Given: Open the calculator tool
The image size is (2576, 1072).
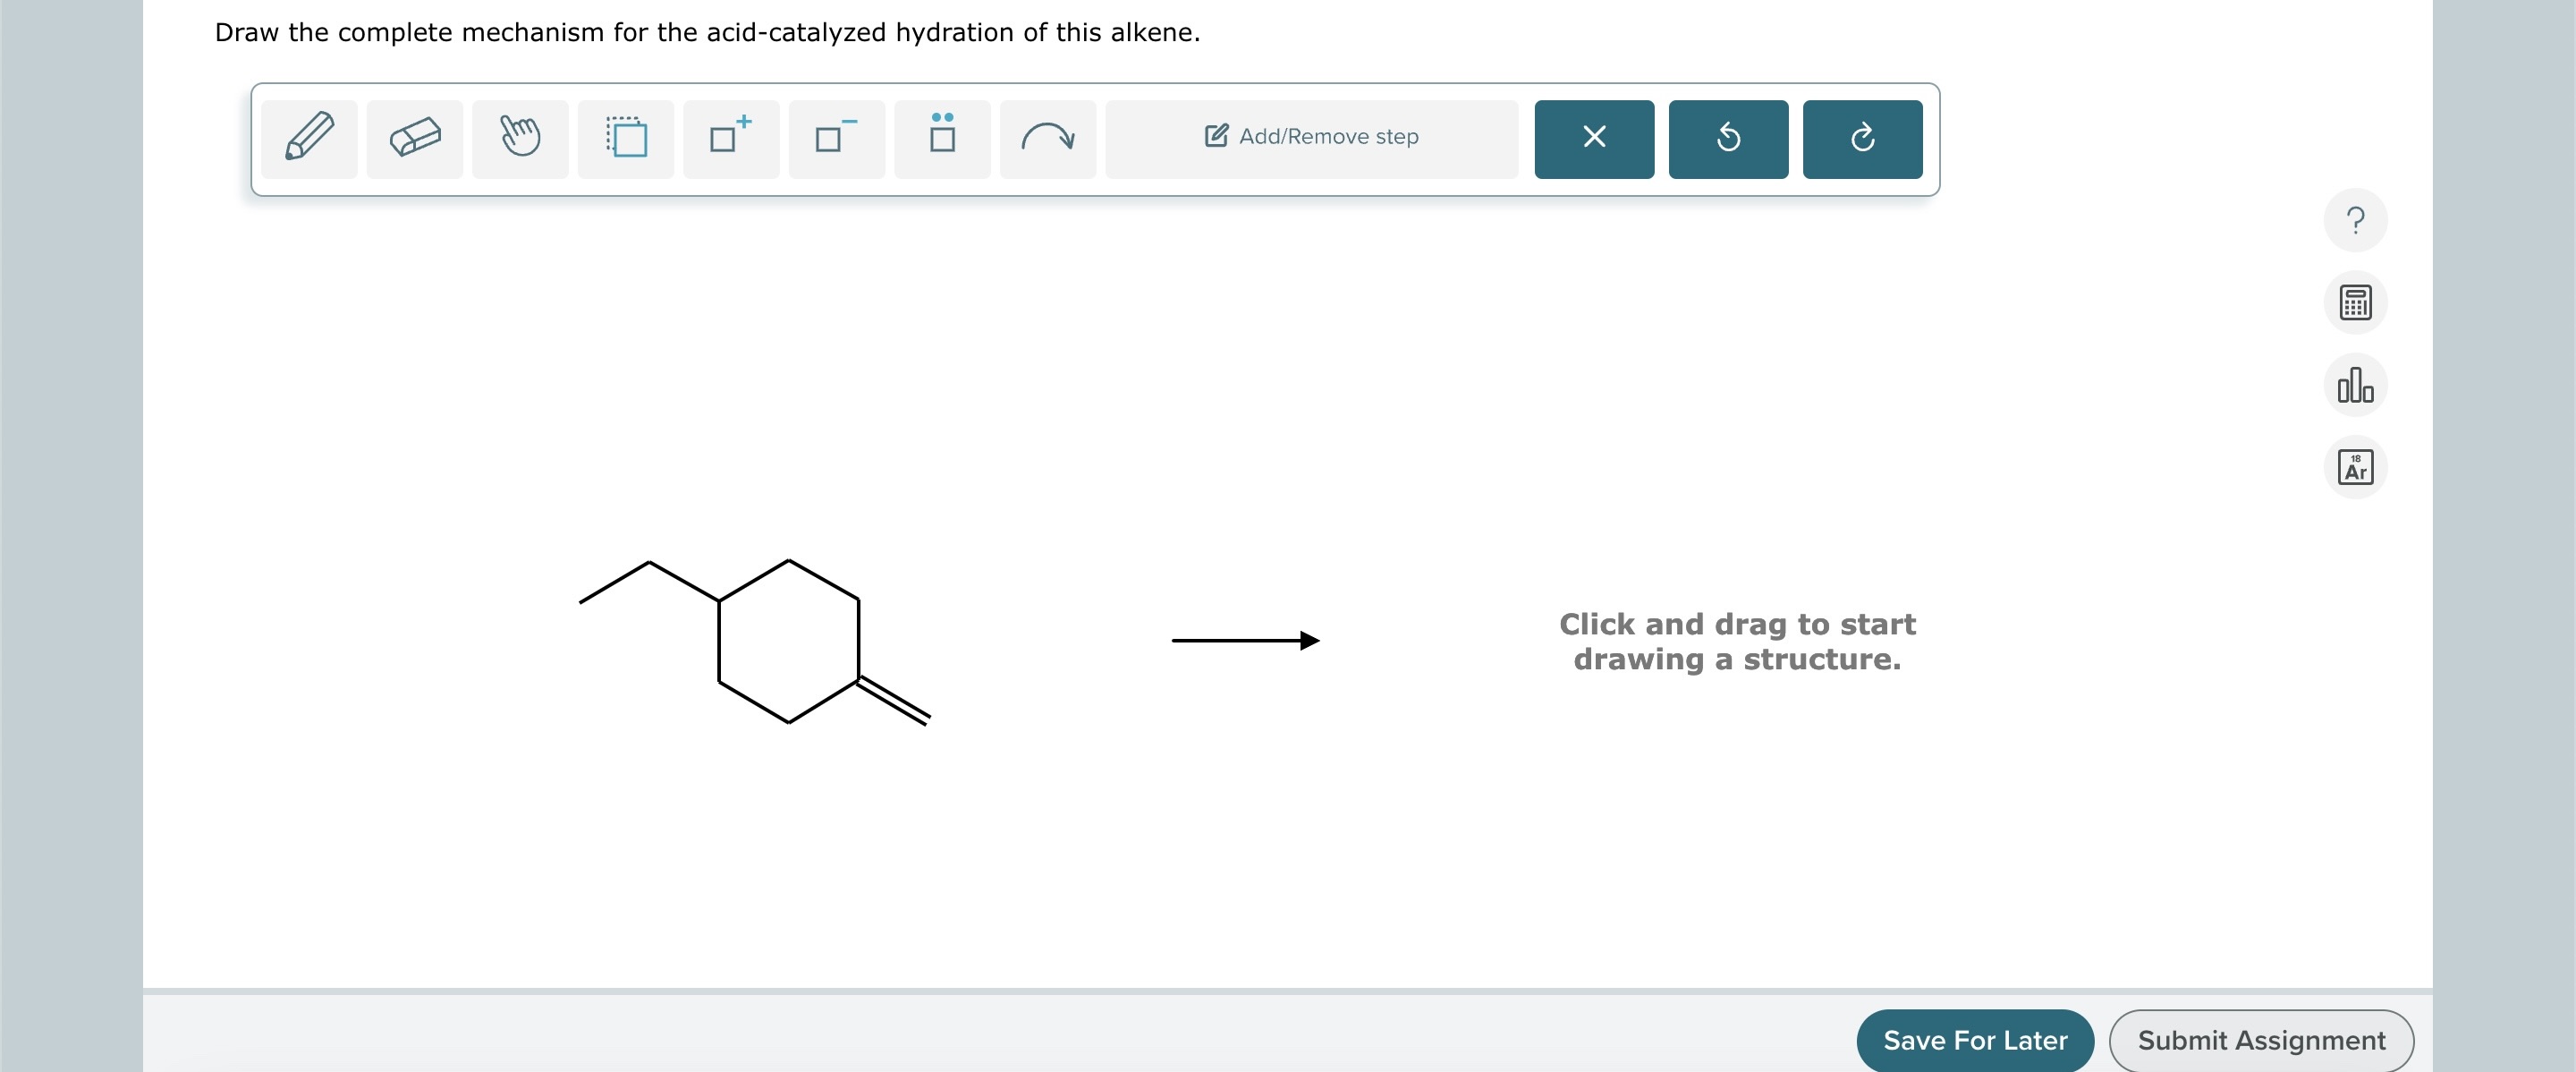Looking at the screenshot, I should 2355,302.
